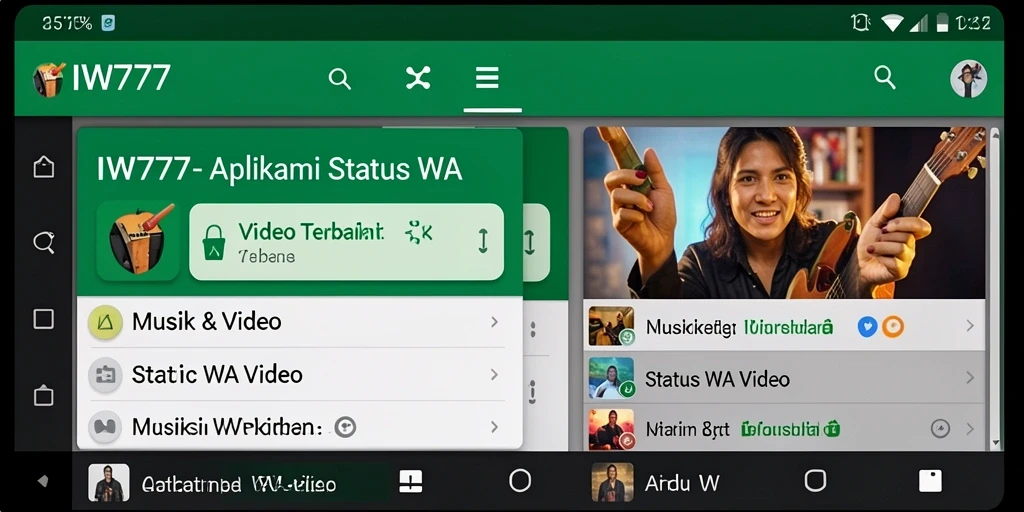The image size is (1024, 512).
Task: Open the Musik & Video menu item
Action: pos(300,321)
